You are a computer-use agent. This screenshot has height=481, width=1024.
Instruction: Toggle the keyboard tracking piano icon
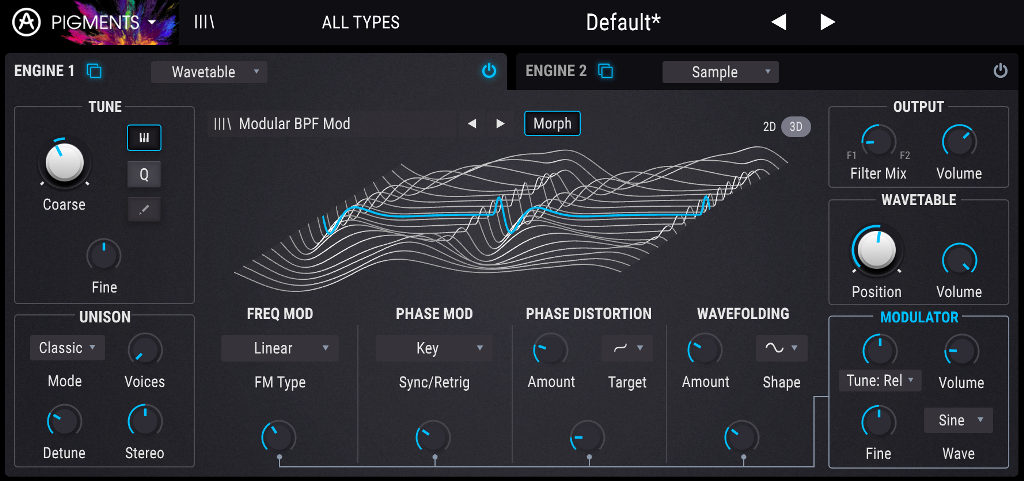tap(144, 138)
